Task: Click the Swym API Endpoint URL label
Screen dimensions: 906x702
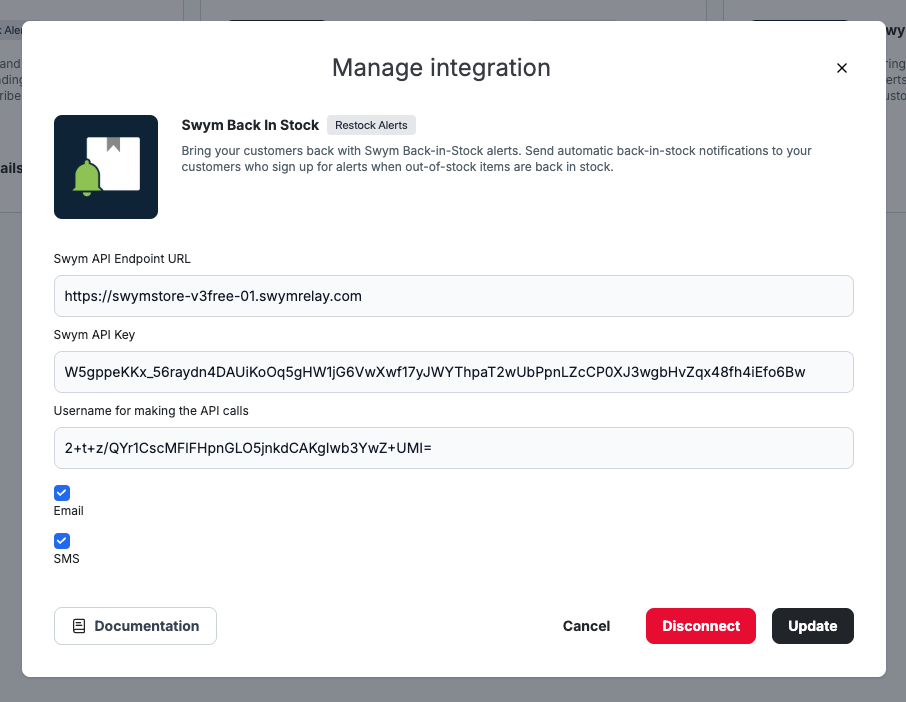Action: coord(122,258)
